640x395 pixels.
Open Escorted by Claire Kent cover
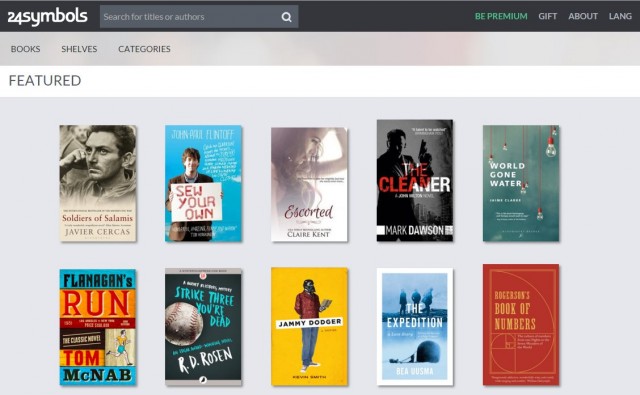309,184
